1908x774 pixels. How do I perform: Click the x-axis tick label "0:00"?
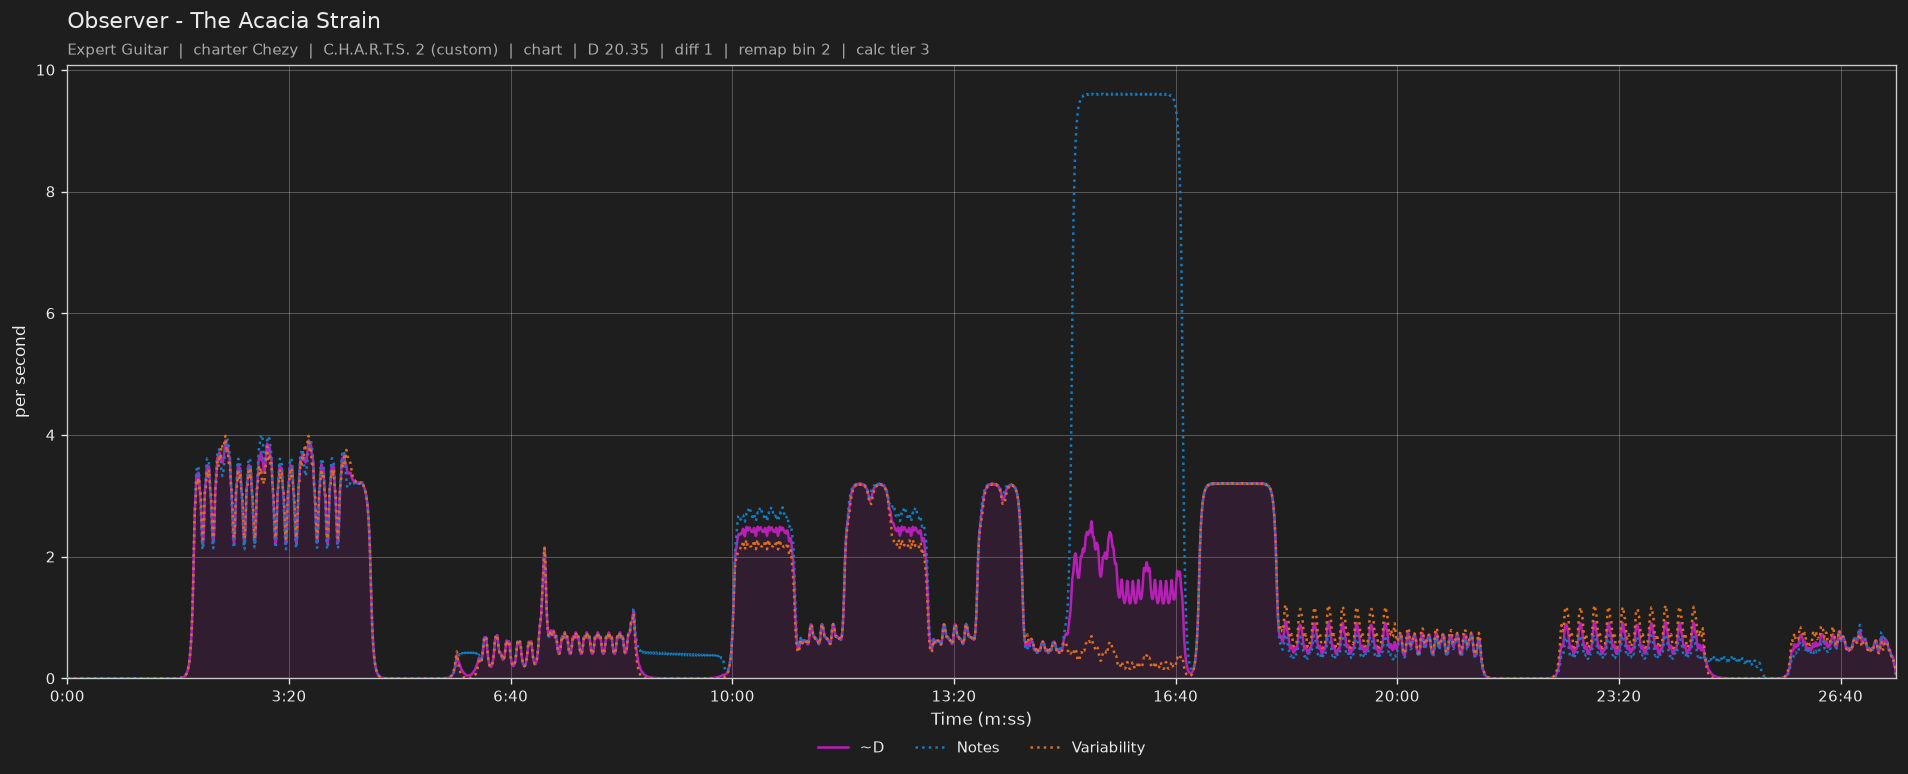pos(67,697)
